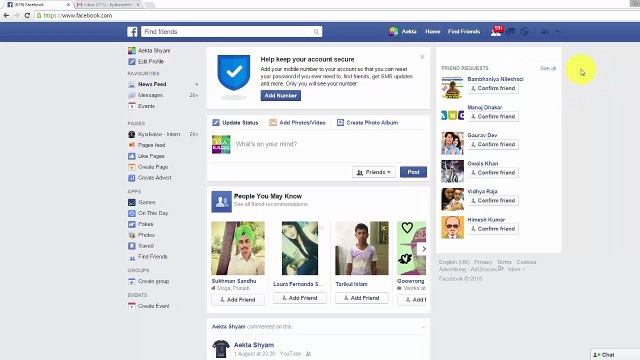Click the News Feed sidebar icon
This screenshot has width=640, height=360.
point(131,84)
